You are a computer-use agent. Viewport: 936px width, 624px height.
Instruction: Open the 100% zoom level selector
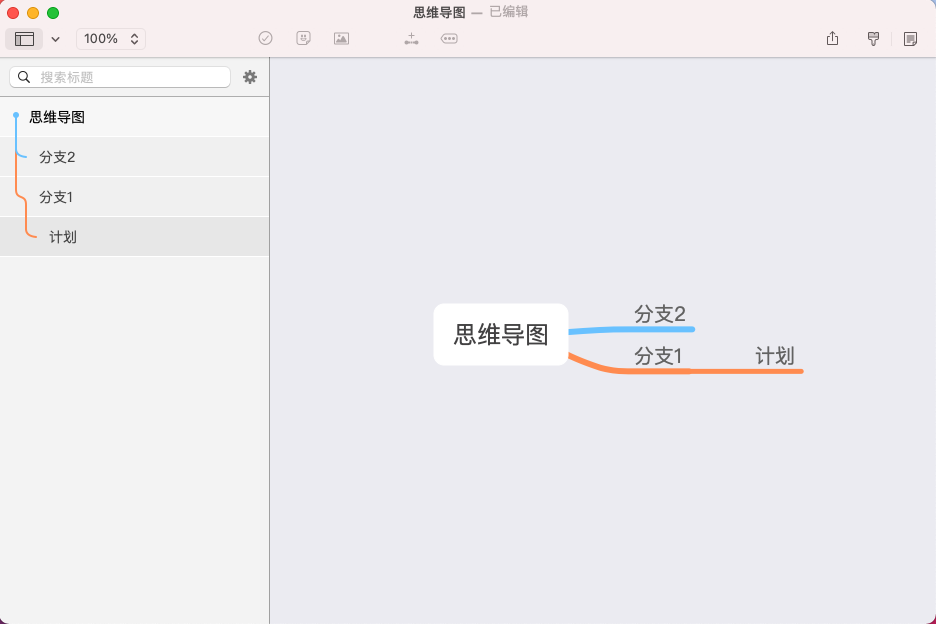point(111,39)
